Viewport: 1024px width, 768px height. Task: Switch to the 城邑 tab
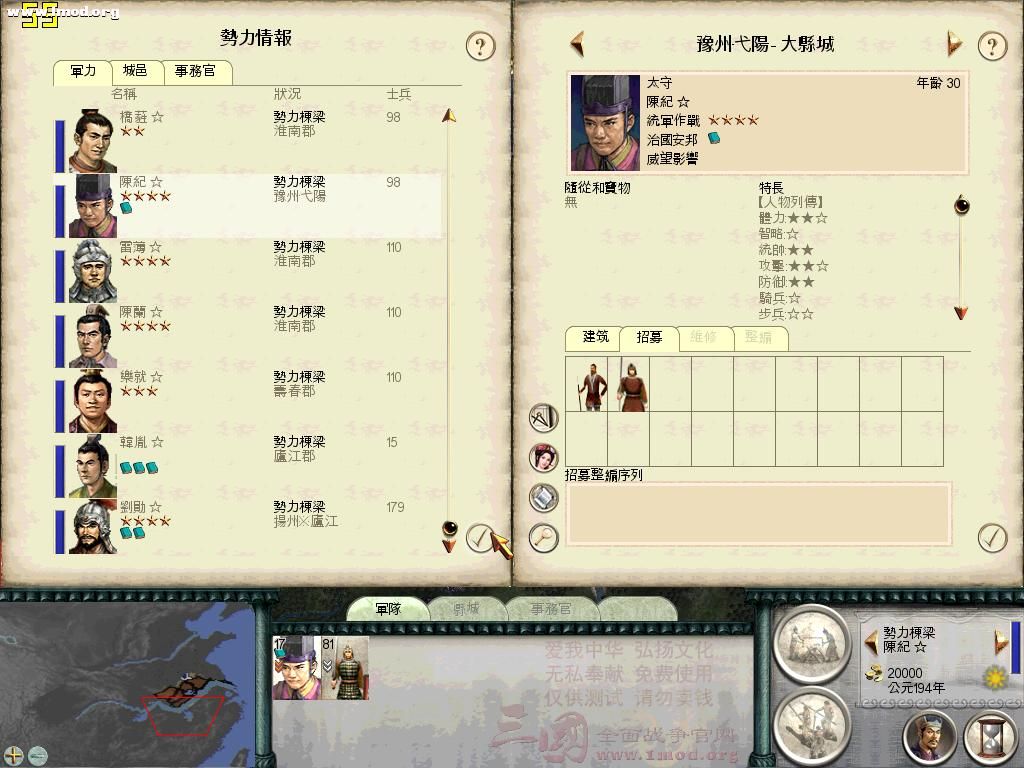(136, 71)
